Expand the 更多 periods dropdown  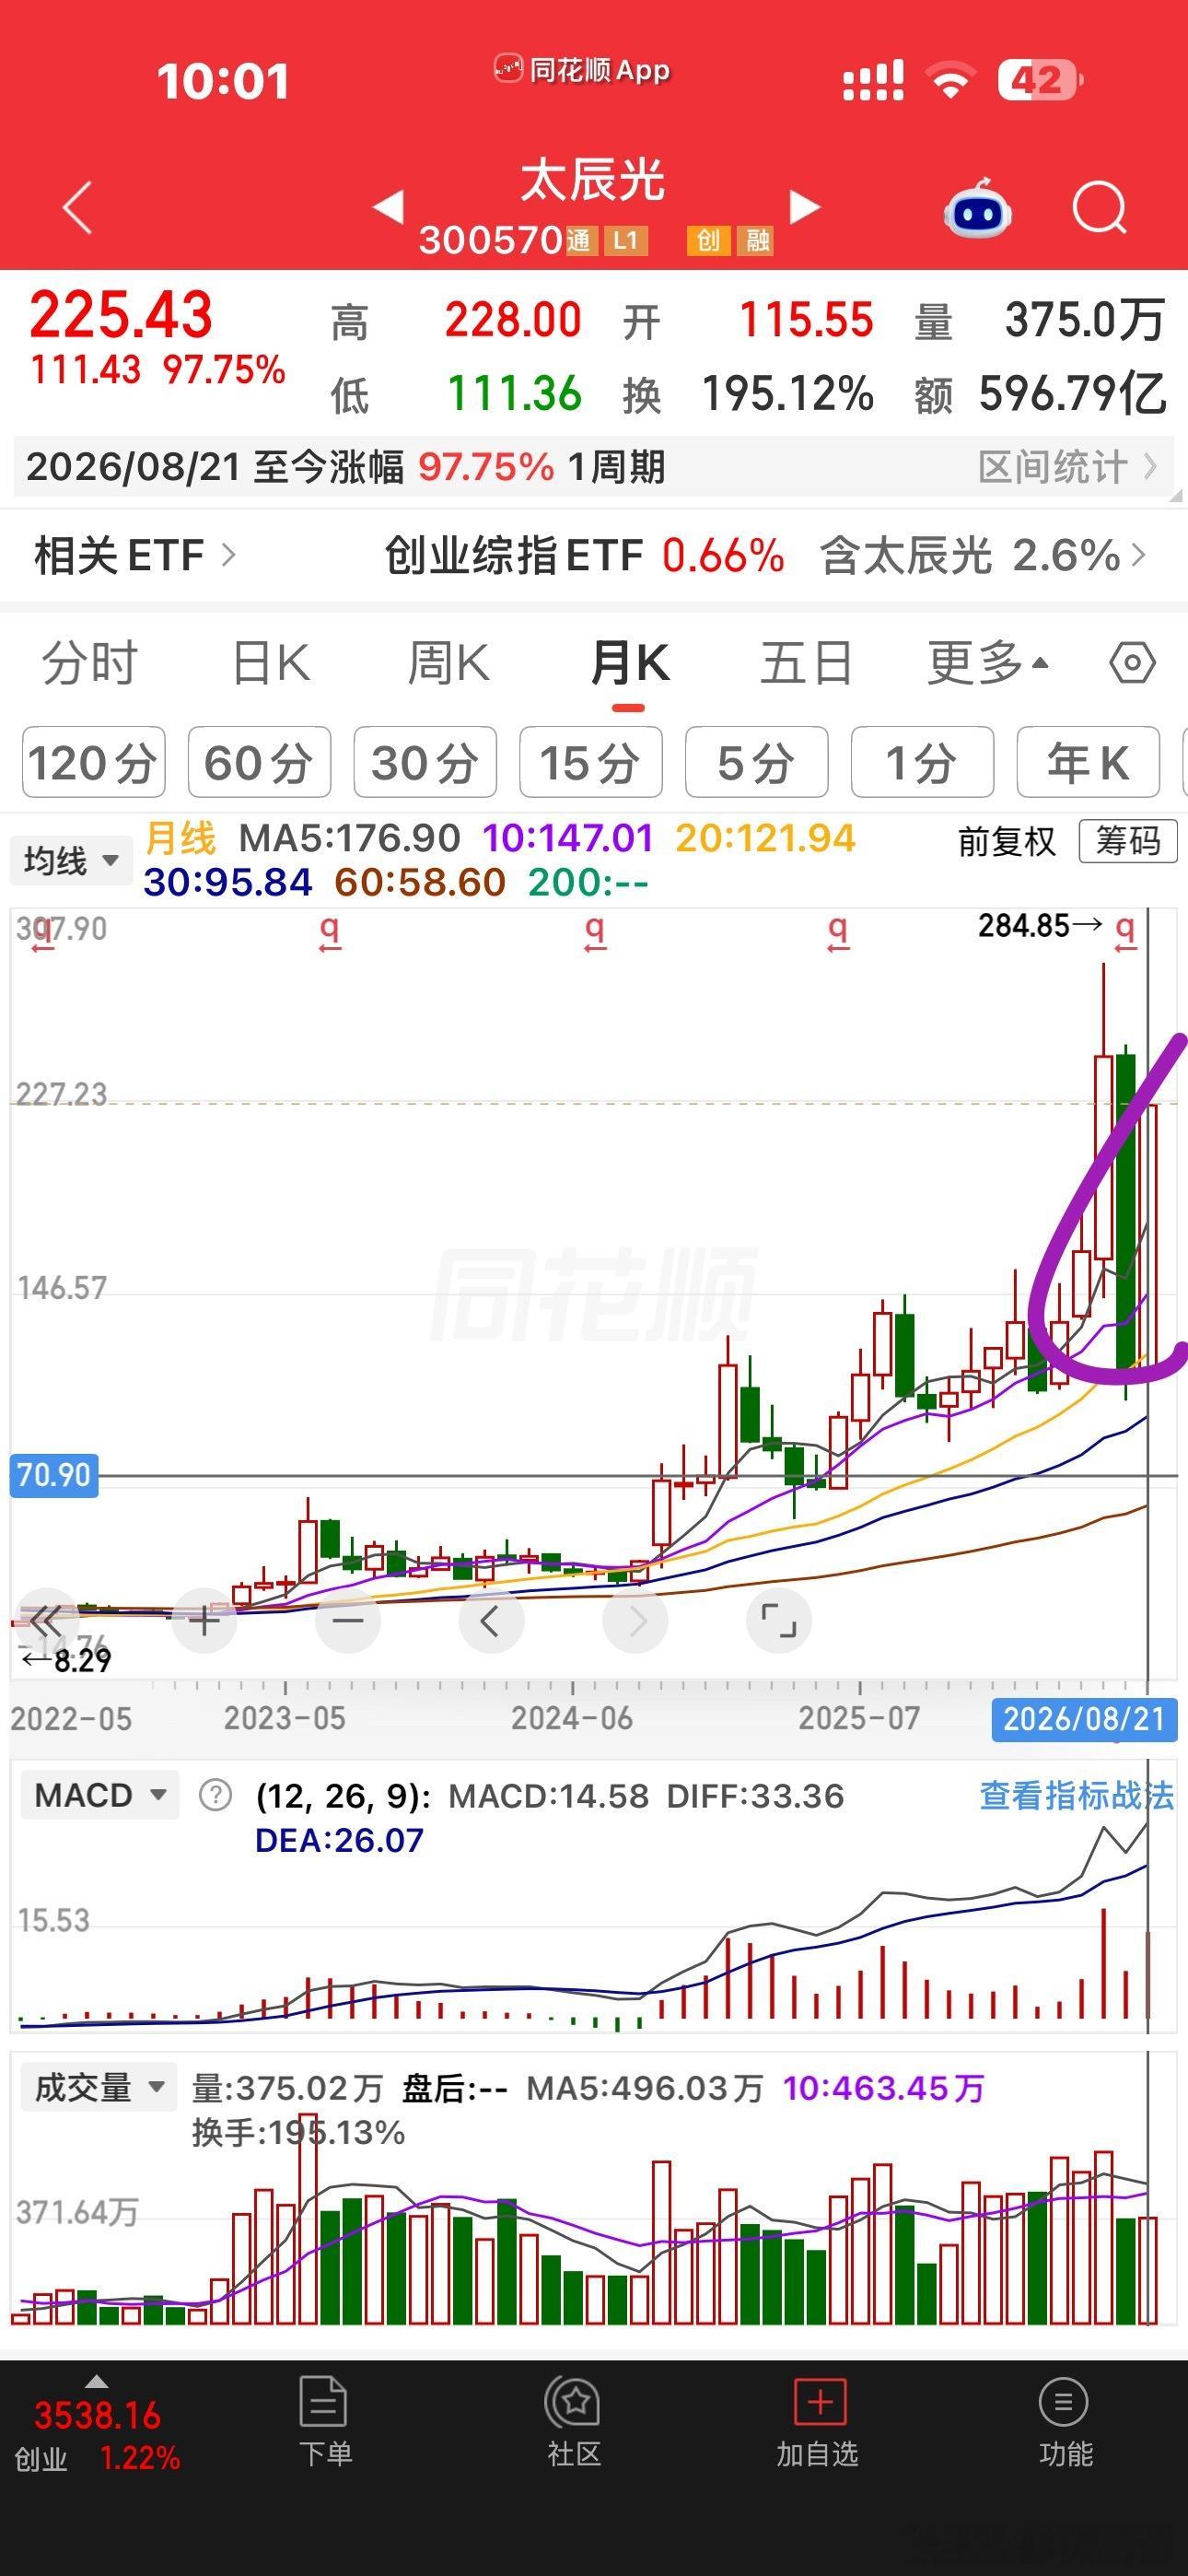coord(987,663)
